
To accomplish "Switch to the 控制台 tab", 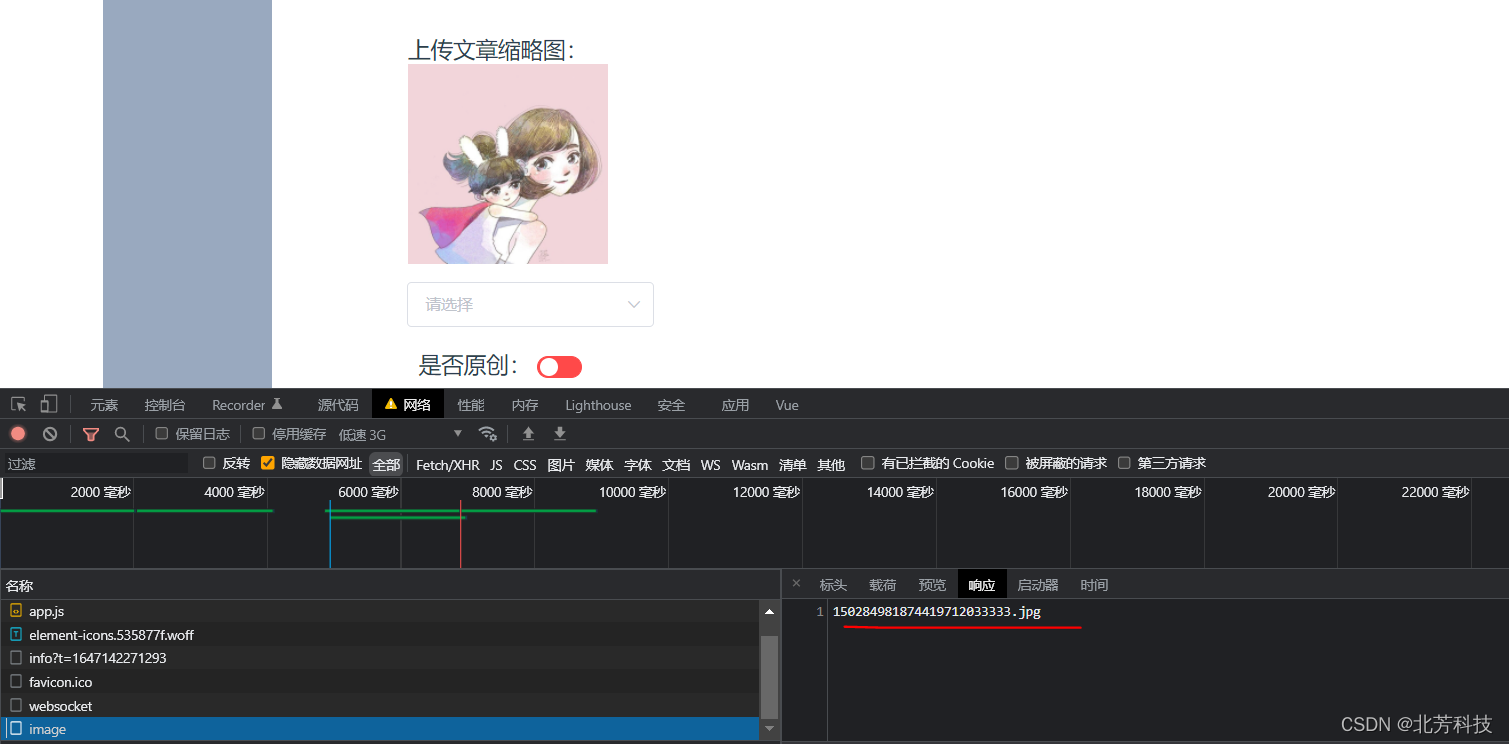I will point(165,405).
